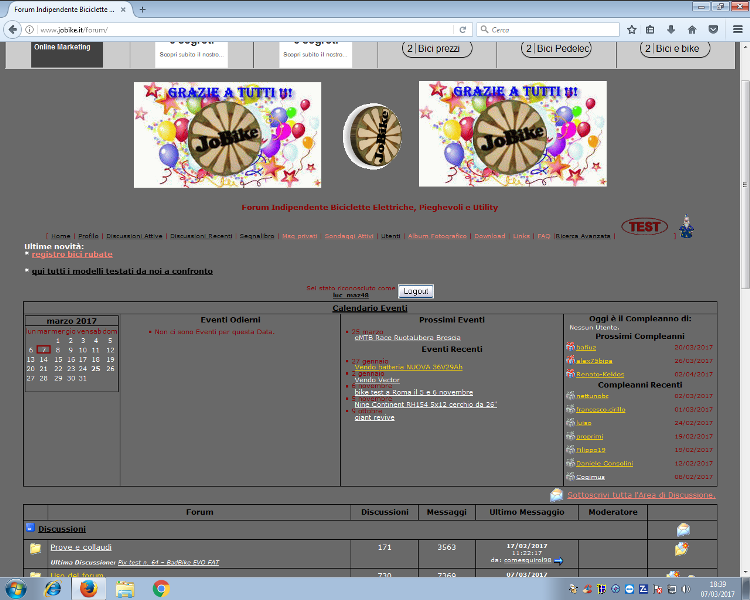Open the Calendario Eventi heading link
This screenshot has width=750, height=600.
click(x=370, y=308)
